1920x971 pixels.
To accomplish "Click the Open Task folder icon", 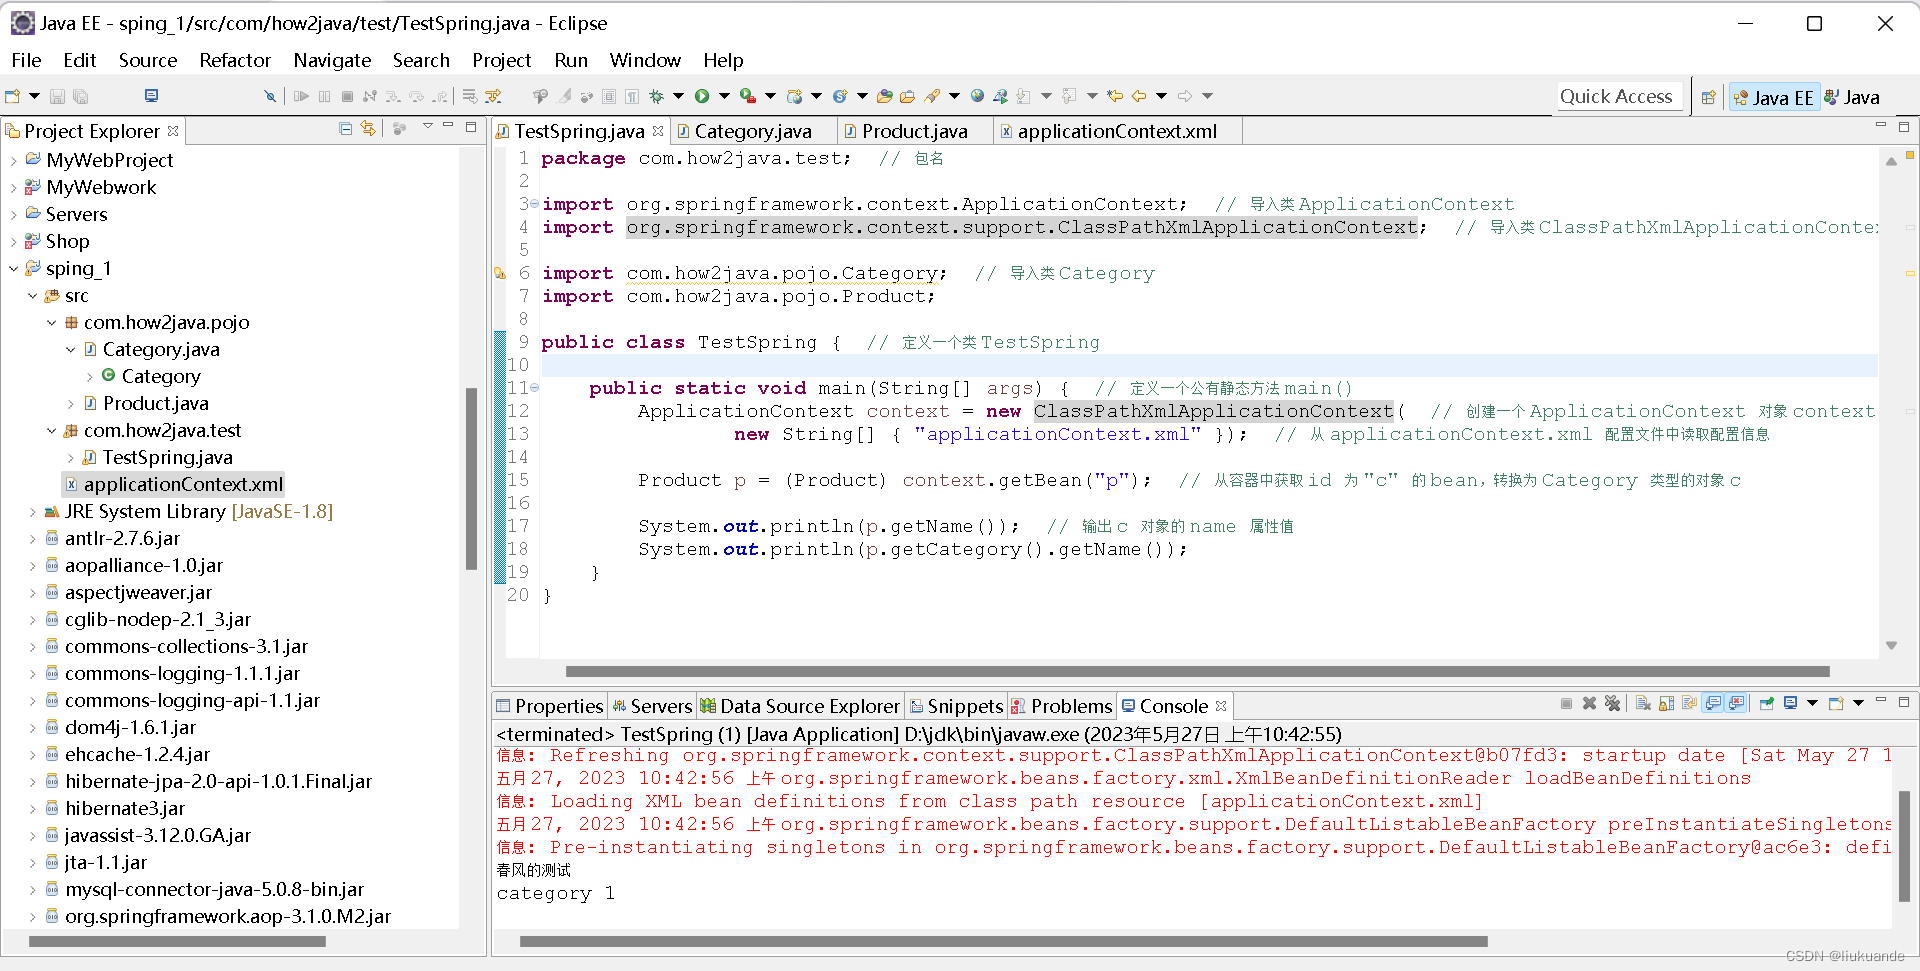I will pos(907,96).
